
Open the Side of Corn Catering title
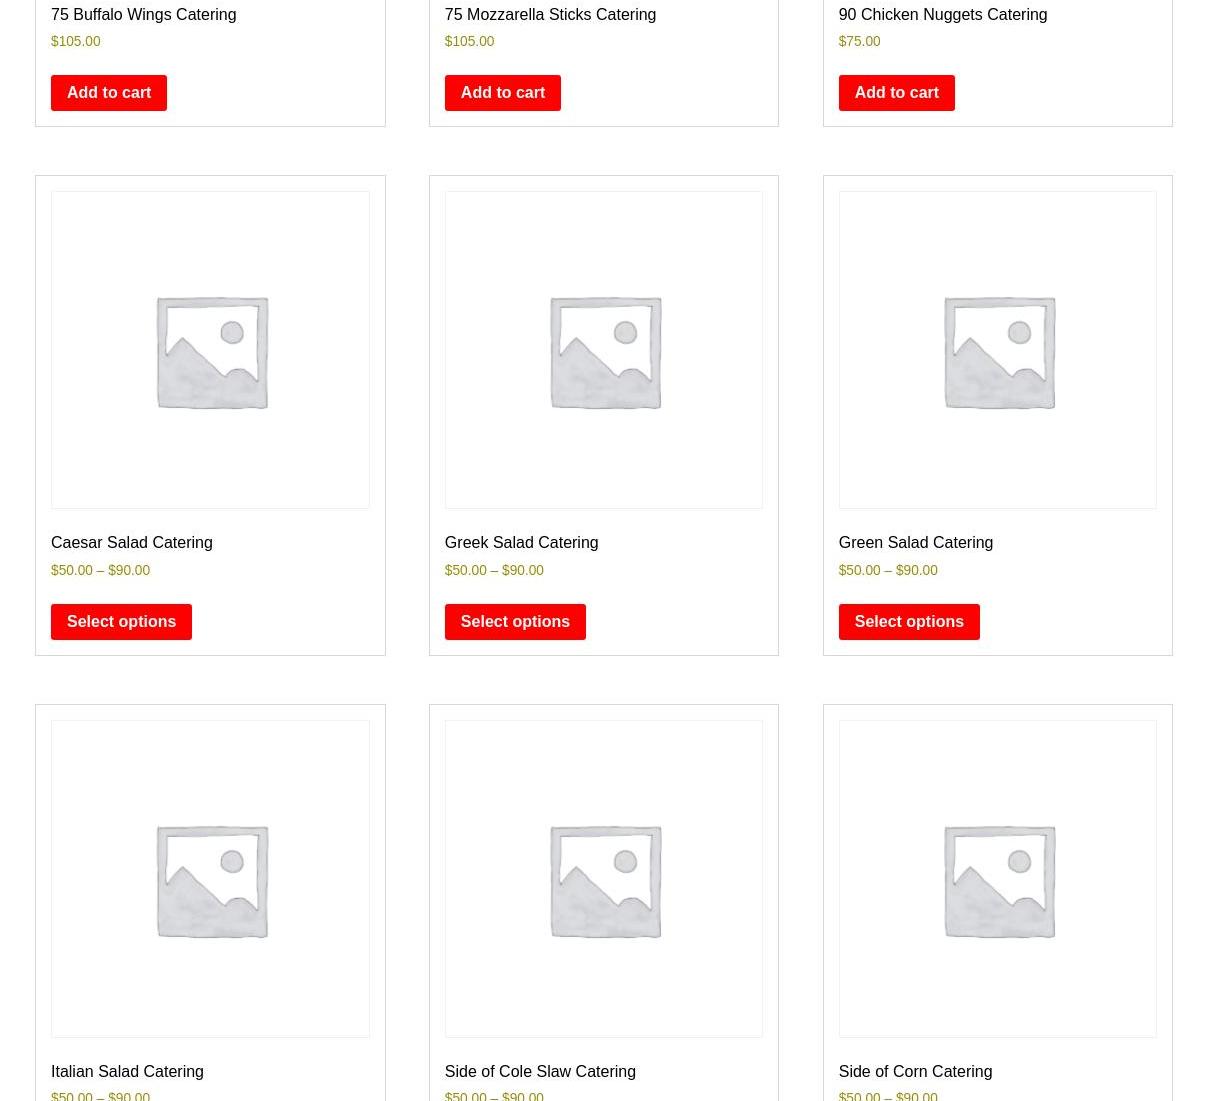[x=915, y=1072]
